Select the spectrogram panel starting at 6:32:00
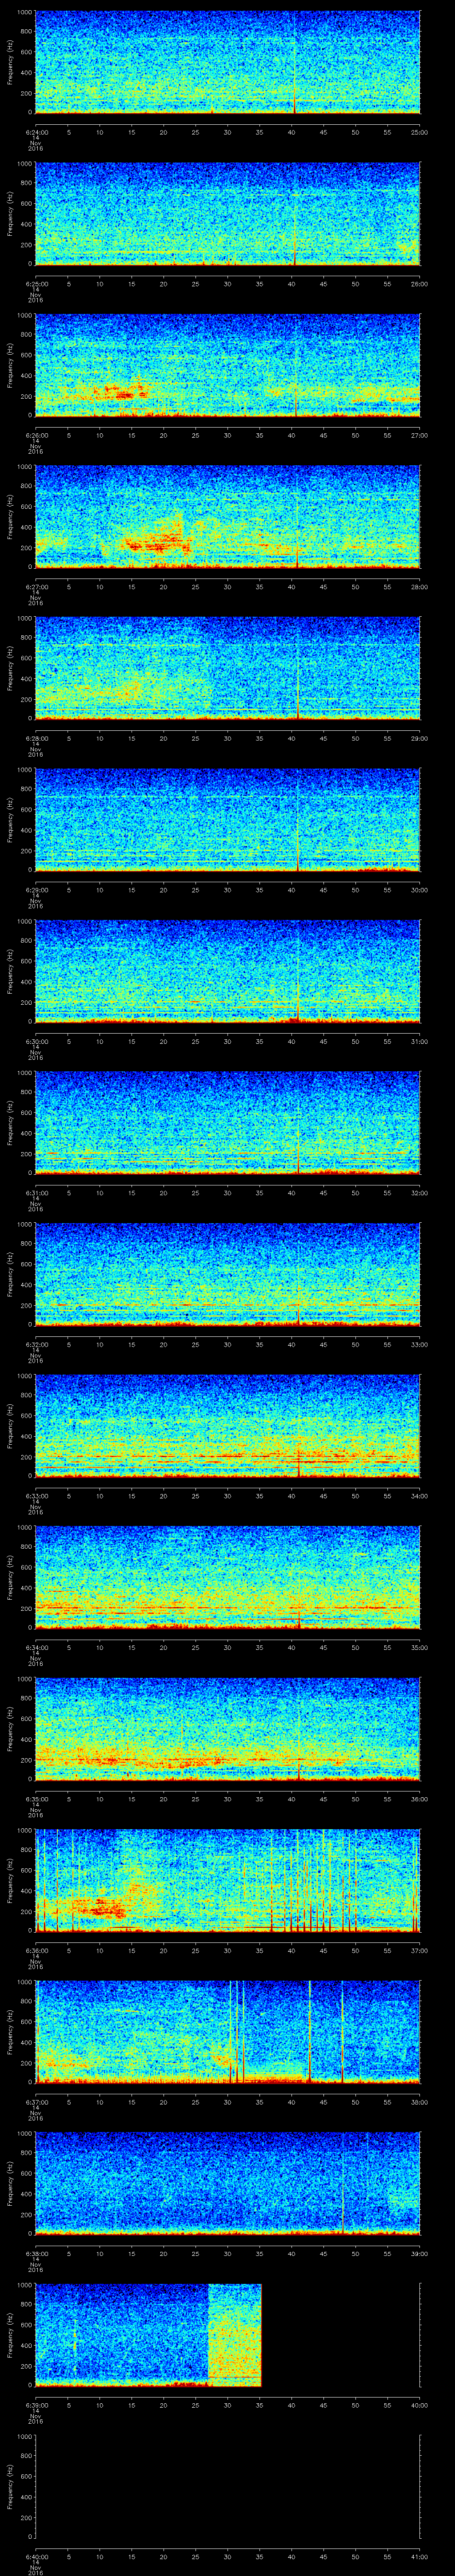The width and height of the screenshot is (455, 2576). [228, 1274]
